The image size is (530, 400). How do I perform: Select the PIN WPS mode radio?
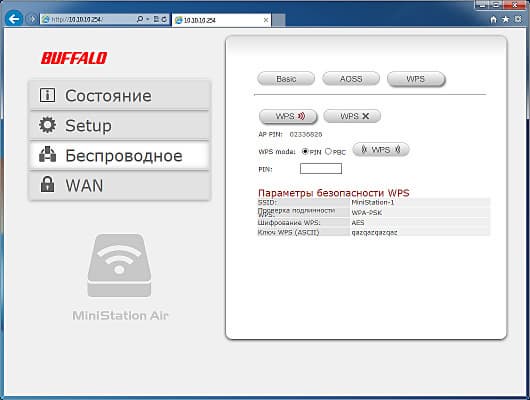coord(305,151)
